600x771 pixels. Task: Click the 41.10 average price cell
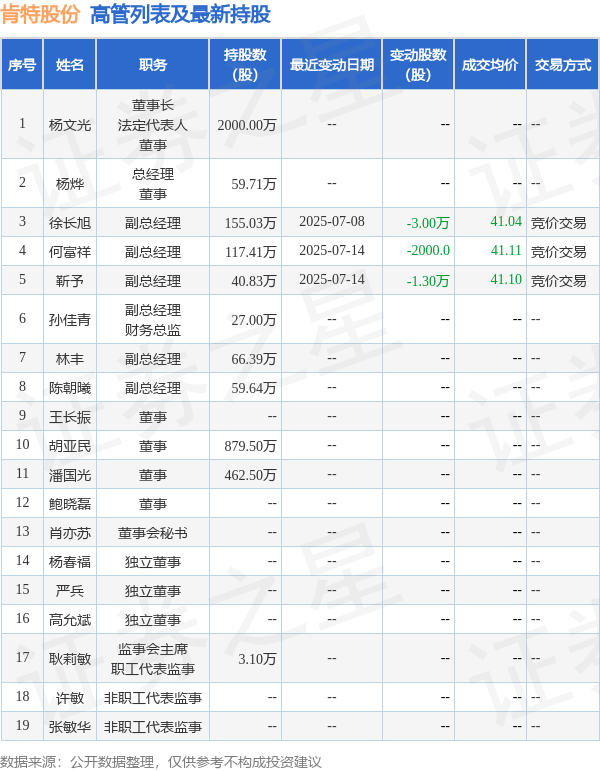tap(506, 280)
